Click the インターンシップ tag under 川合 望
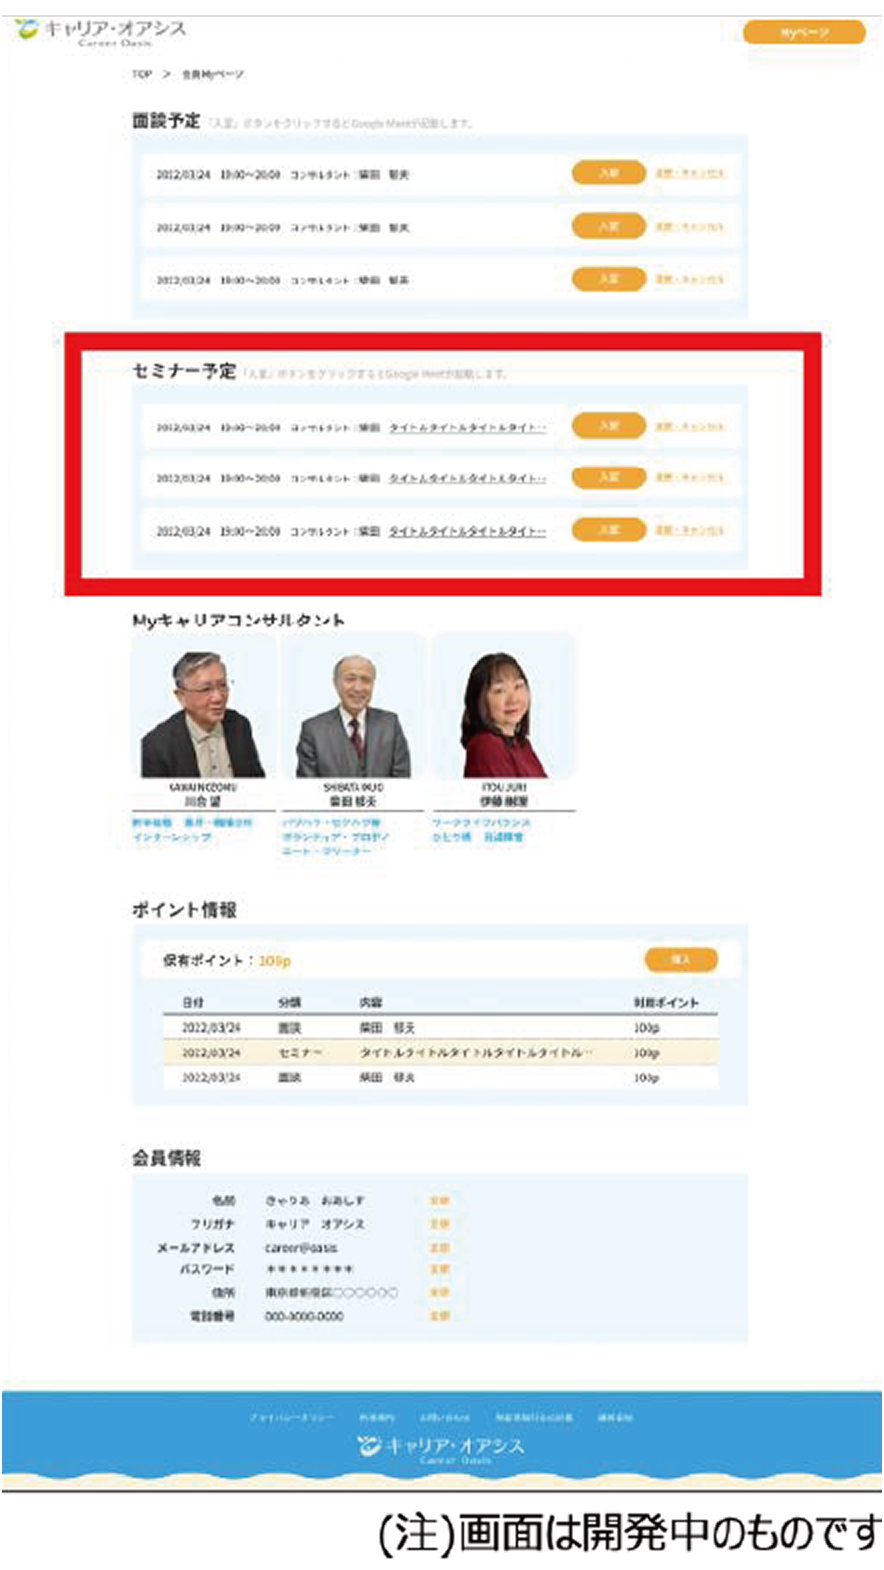 coord(172,837)
